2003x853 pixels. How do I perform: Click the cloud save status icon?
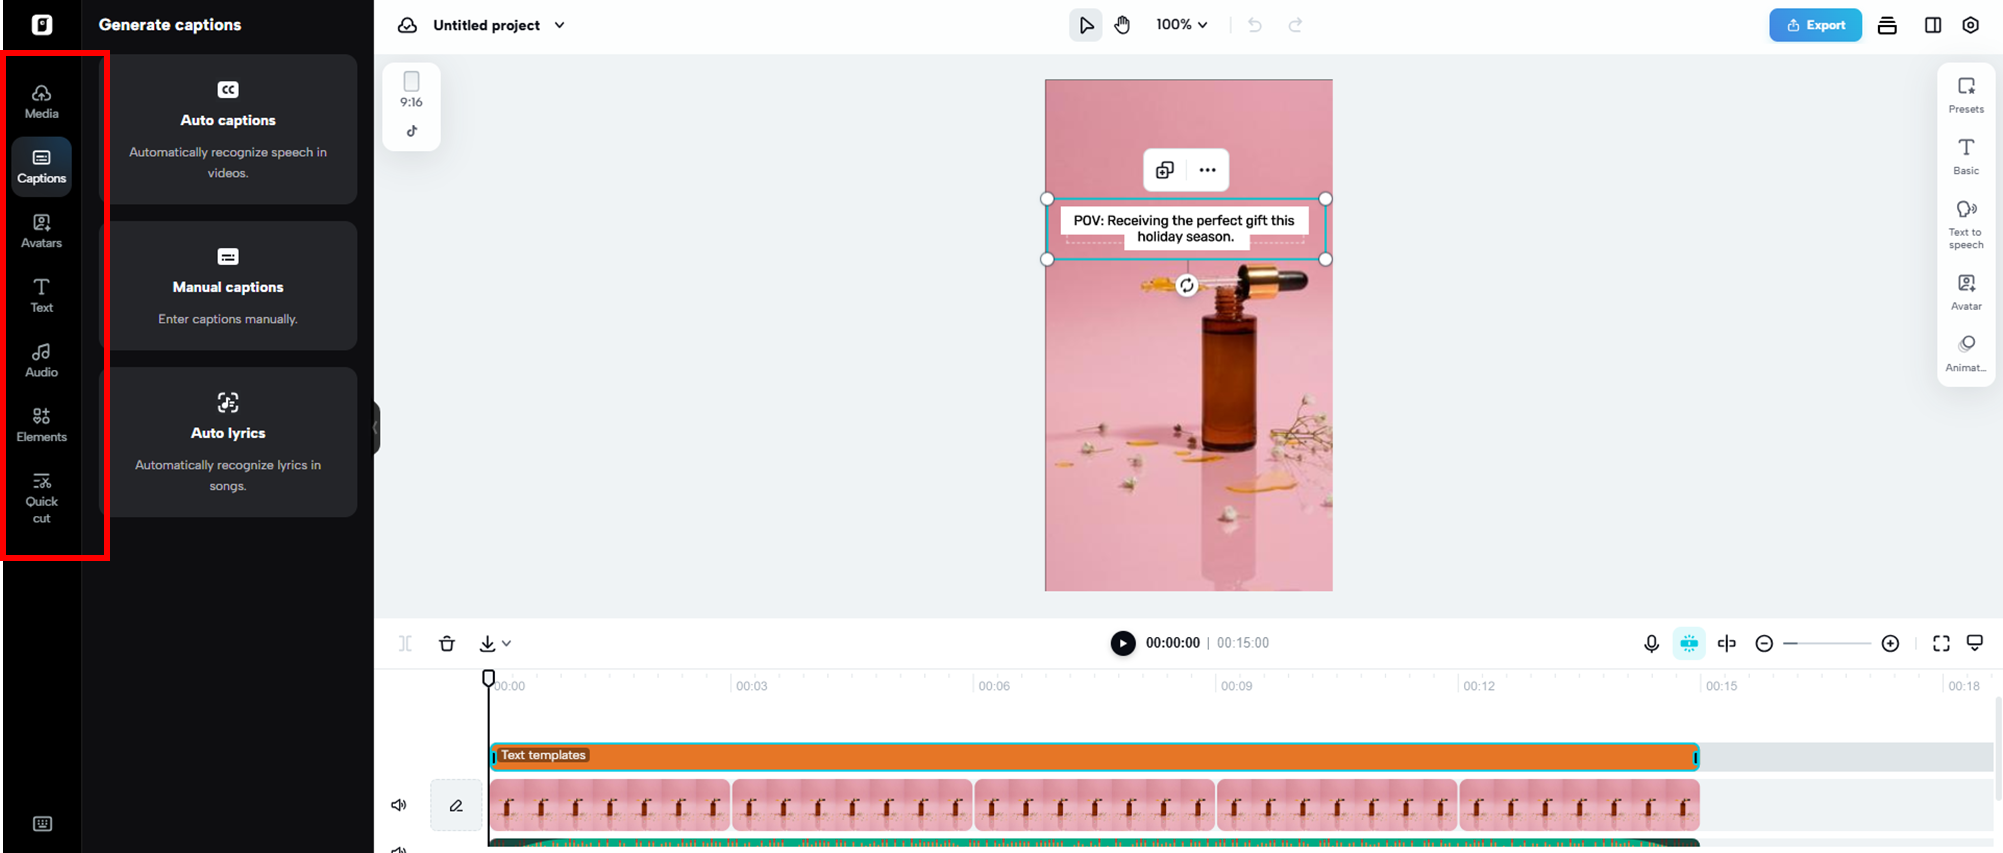click(407, 25)
